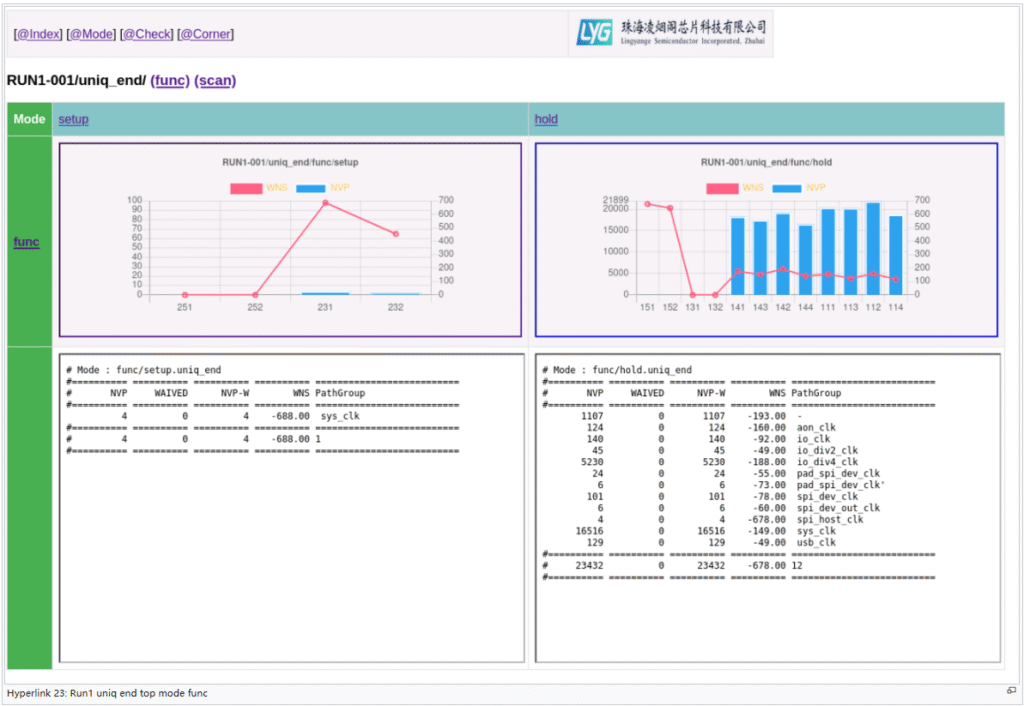This screenshot has width=1024, height=706.
Task: Click the hold column header link
Action: [x=546, y=119]
